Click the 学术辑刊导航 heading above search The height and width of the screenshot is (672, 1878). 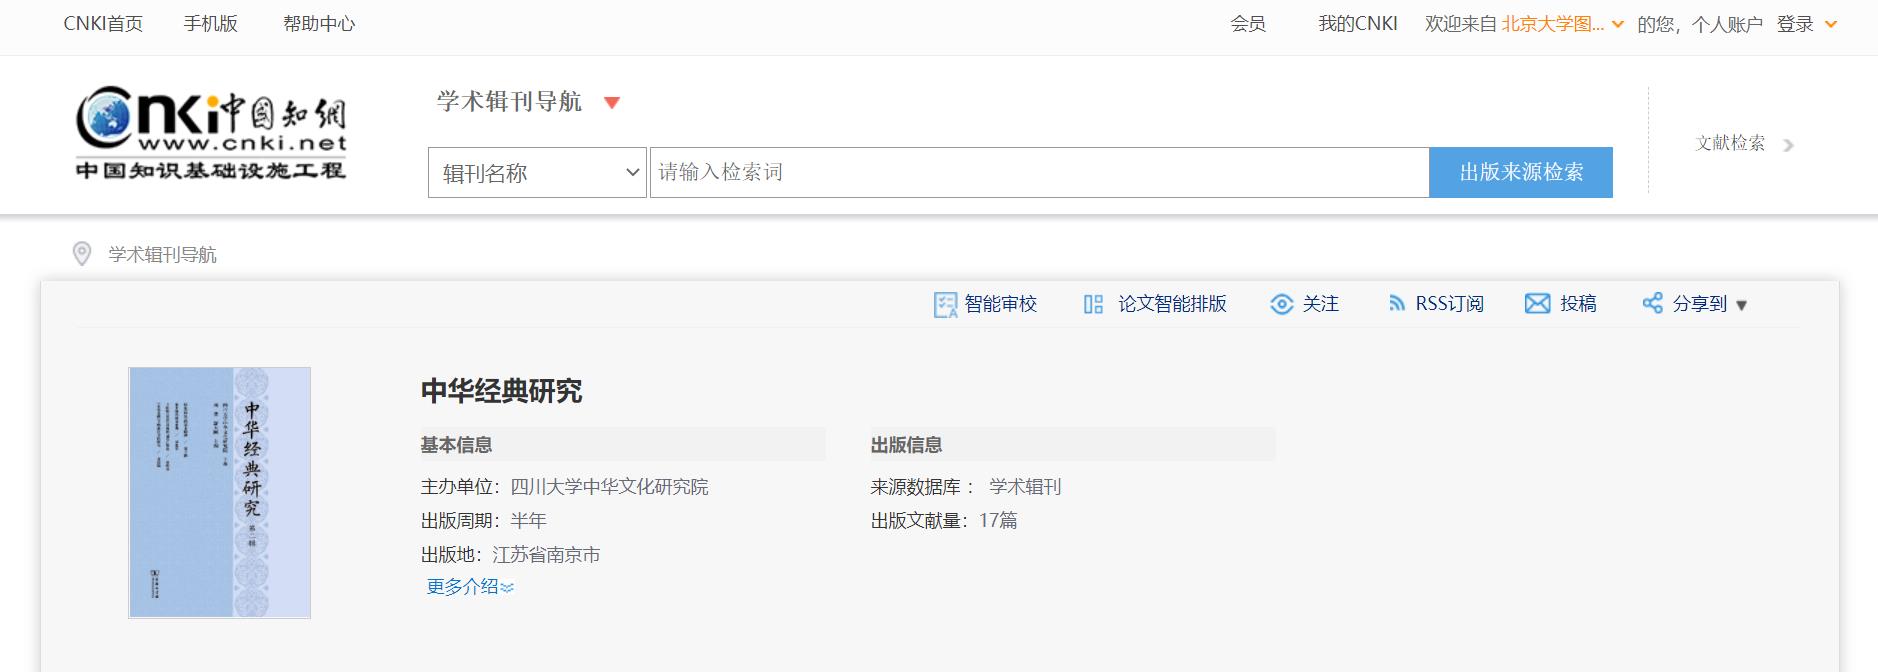click(x=509, y=102)
